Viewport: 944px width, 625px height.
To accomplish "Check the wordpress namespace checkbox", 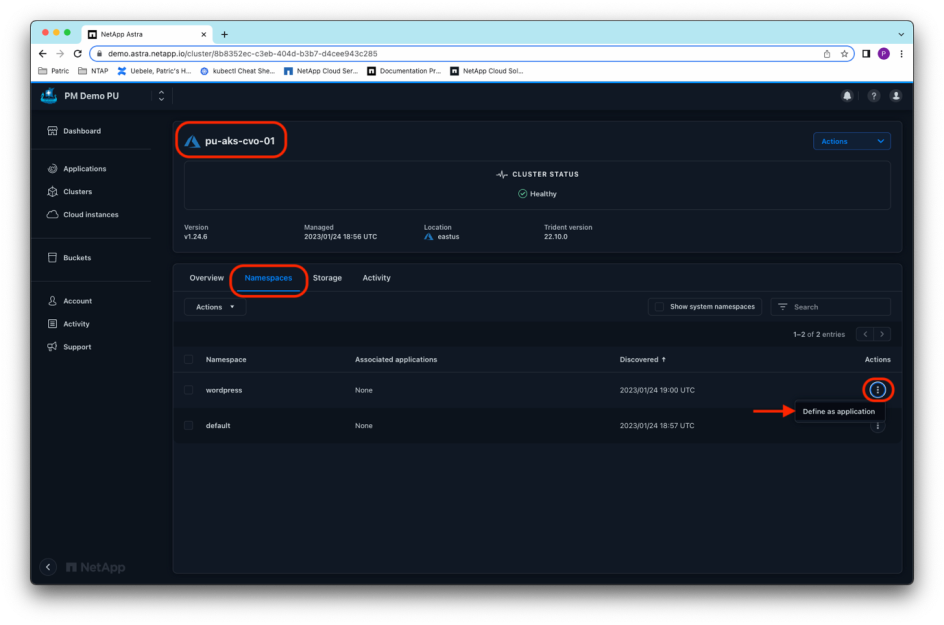I will coord(188,390).
